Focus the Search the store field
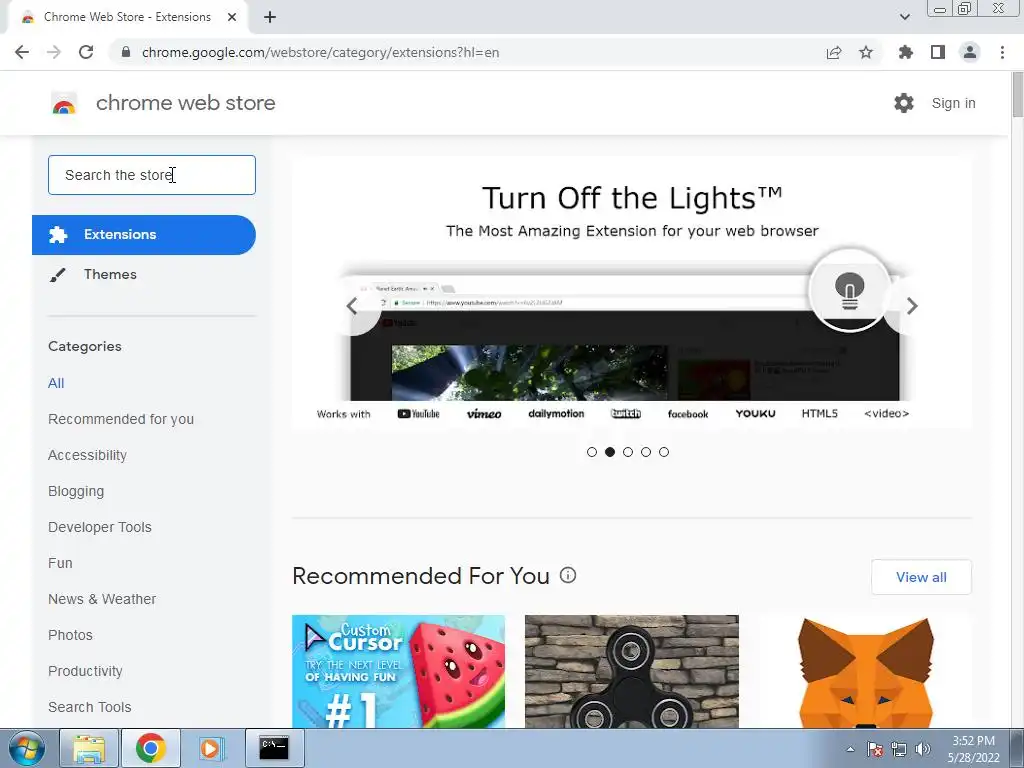 (x=152, y=175)
